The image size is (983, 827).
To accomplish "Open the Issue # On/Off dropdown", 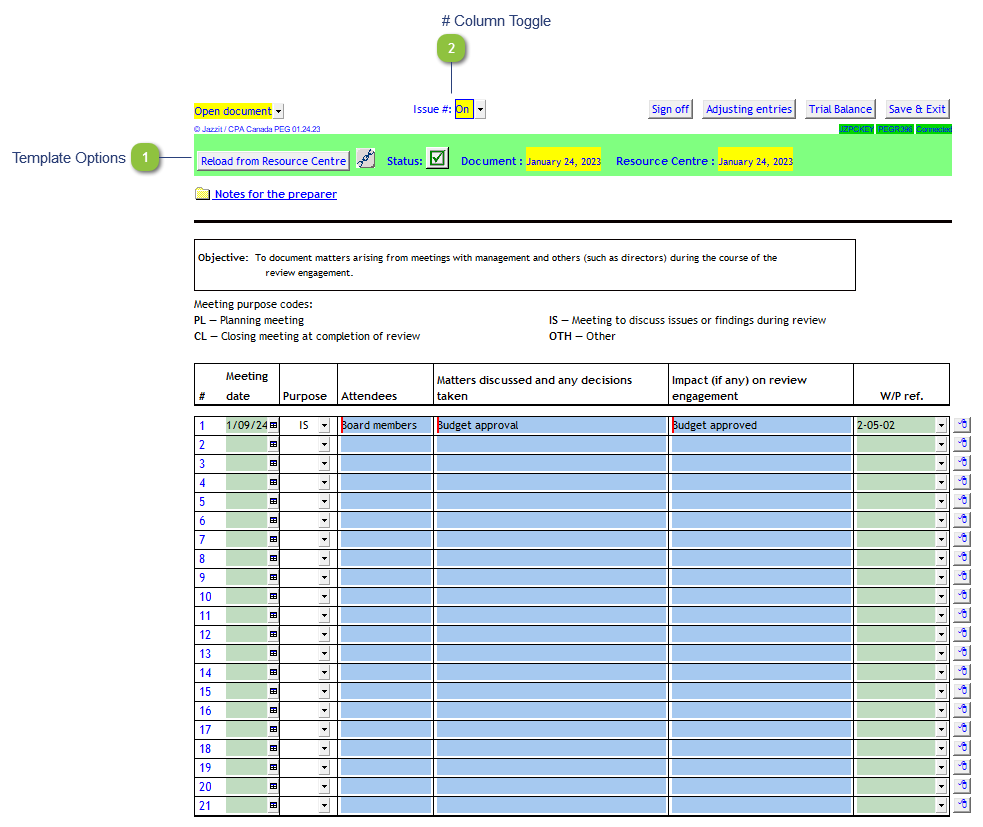I will pos(480,109).
